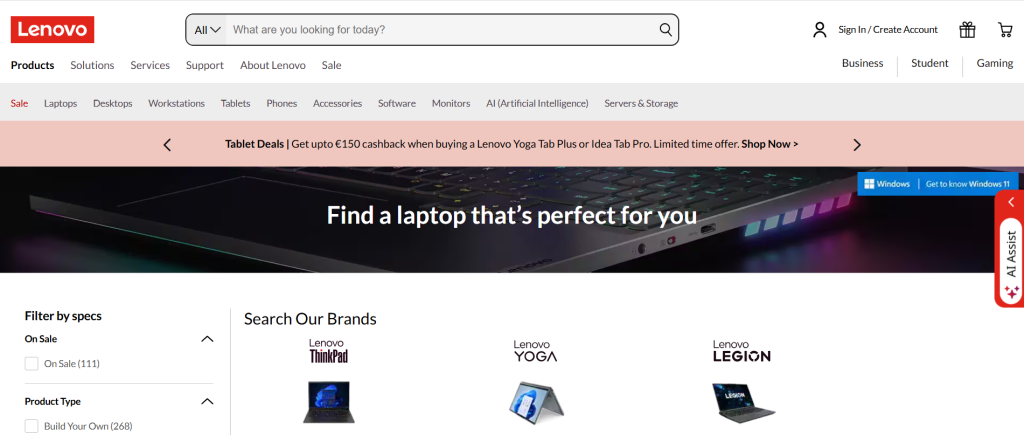Image resolution: width=1024 pixels, height=435 pixels.
Task: Check the On Sale (111) checkbox
Action: point(31,363)
